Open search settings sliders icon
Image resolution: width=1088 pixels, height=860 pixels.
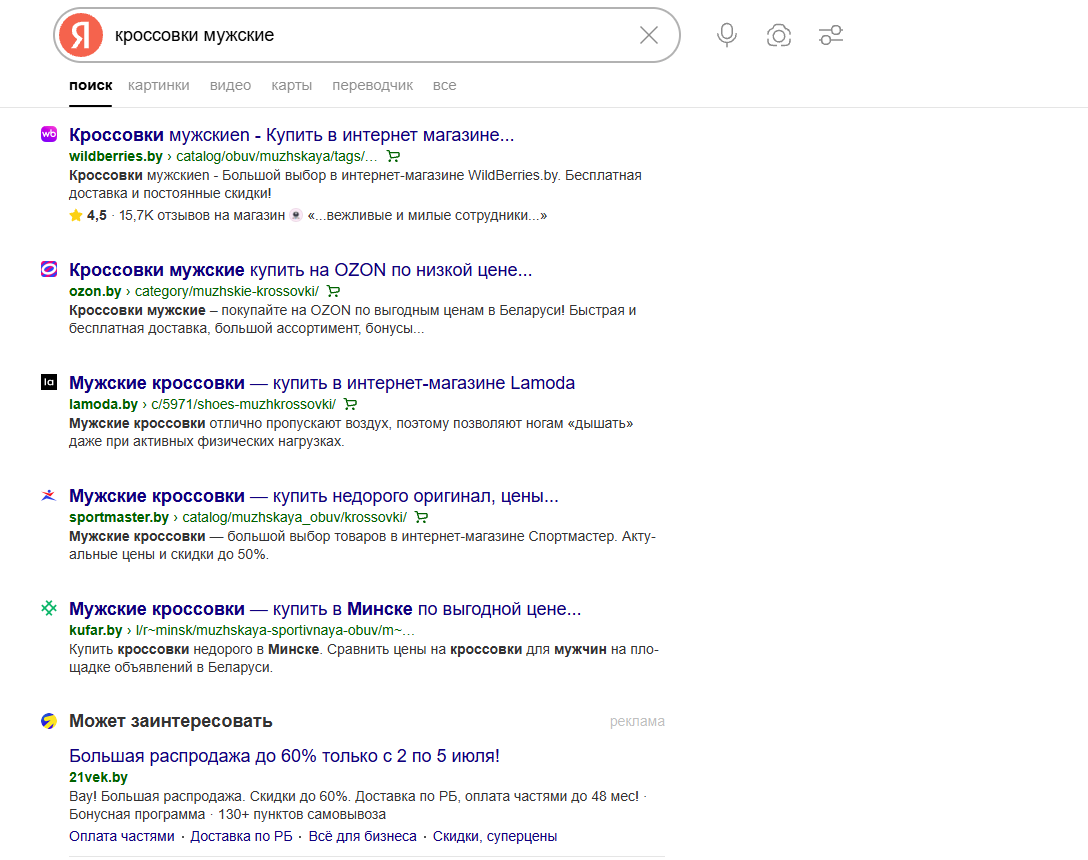pos(831,35)
